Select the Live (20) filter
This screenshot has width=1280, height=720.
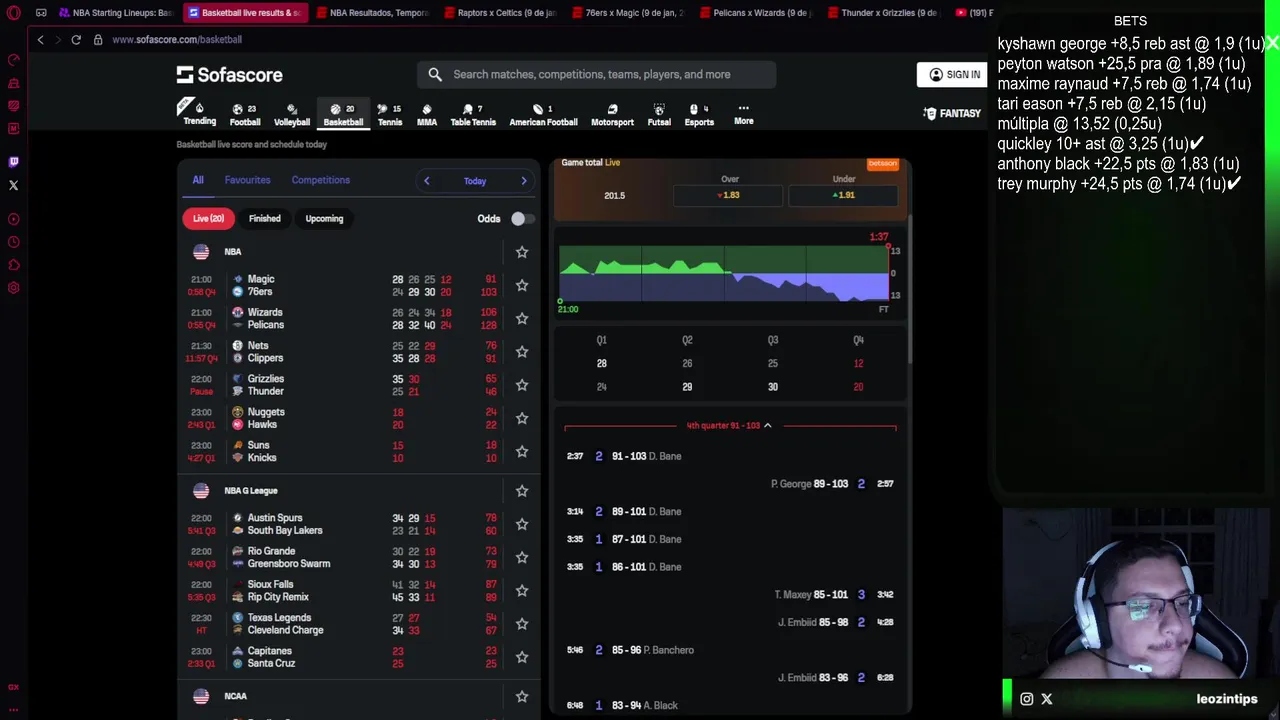tap(208, 218)
